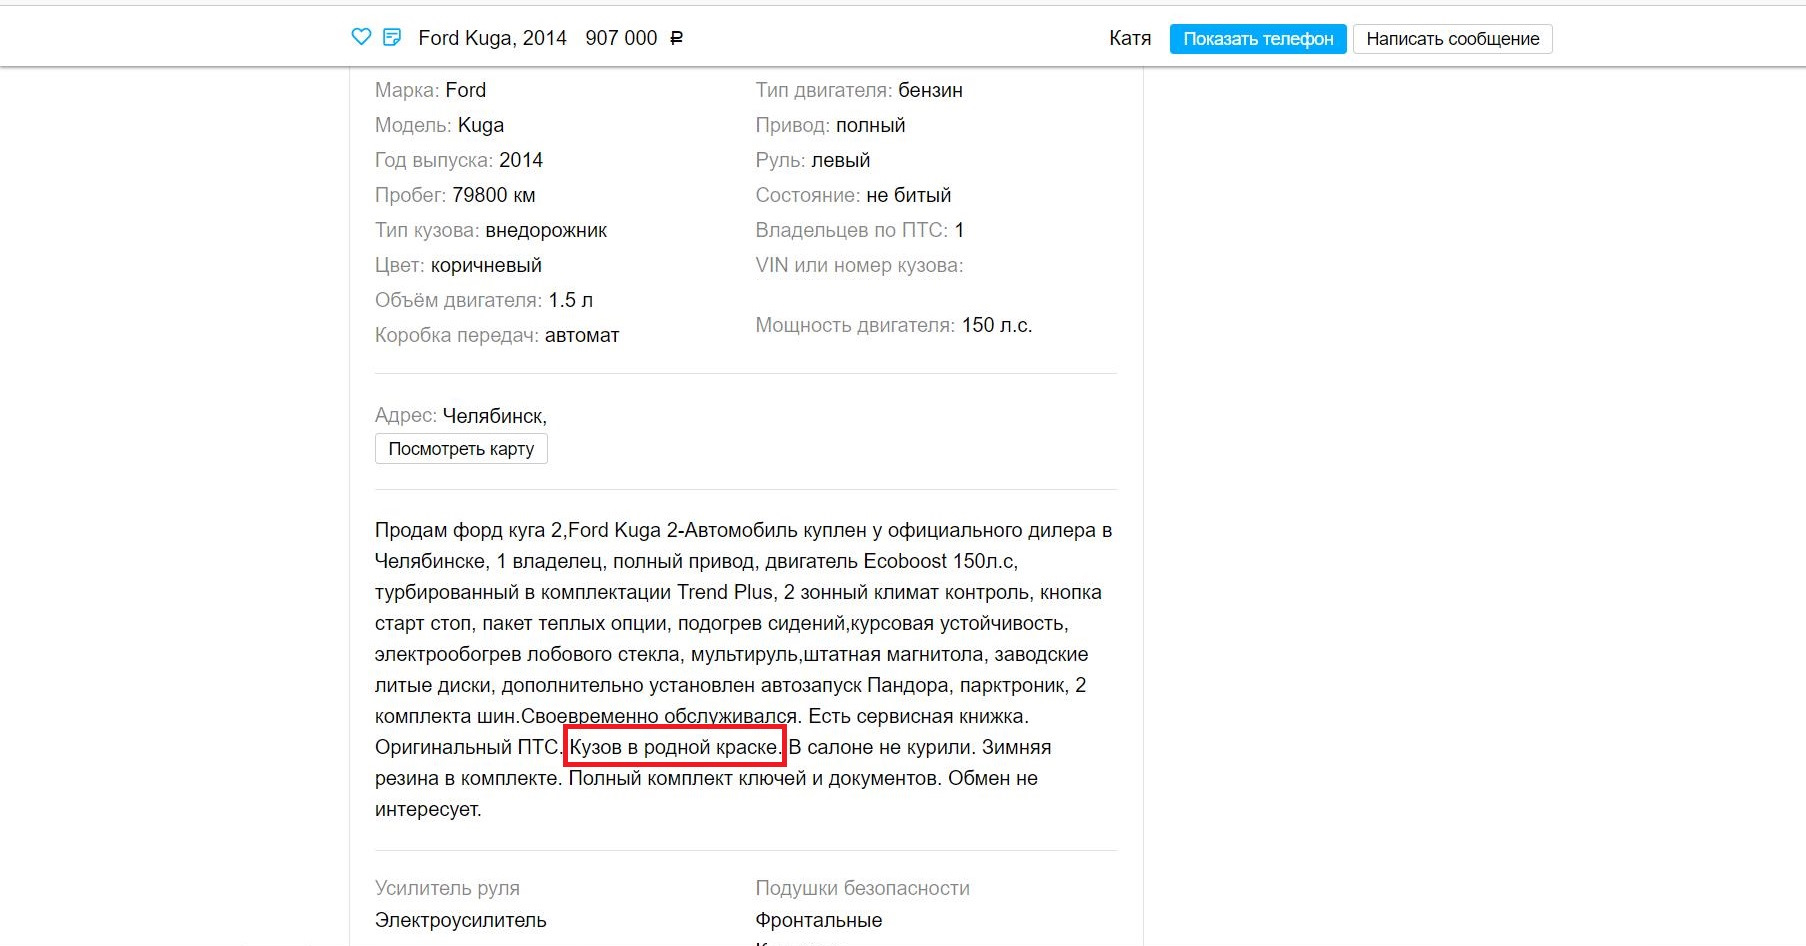Click the Фронтальные value under Подушки безопасности
Viewport: 1806px width, 946px height.
(x=818, y=920)
